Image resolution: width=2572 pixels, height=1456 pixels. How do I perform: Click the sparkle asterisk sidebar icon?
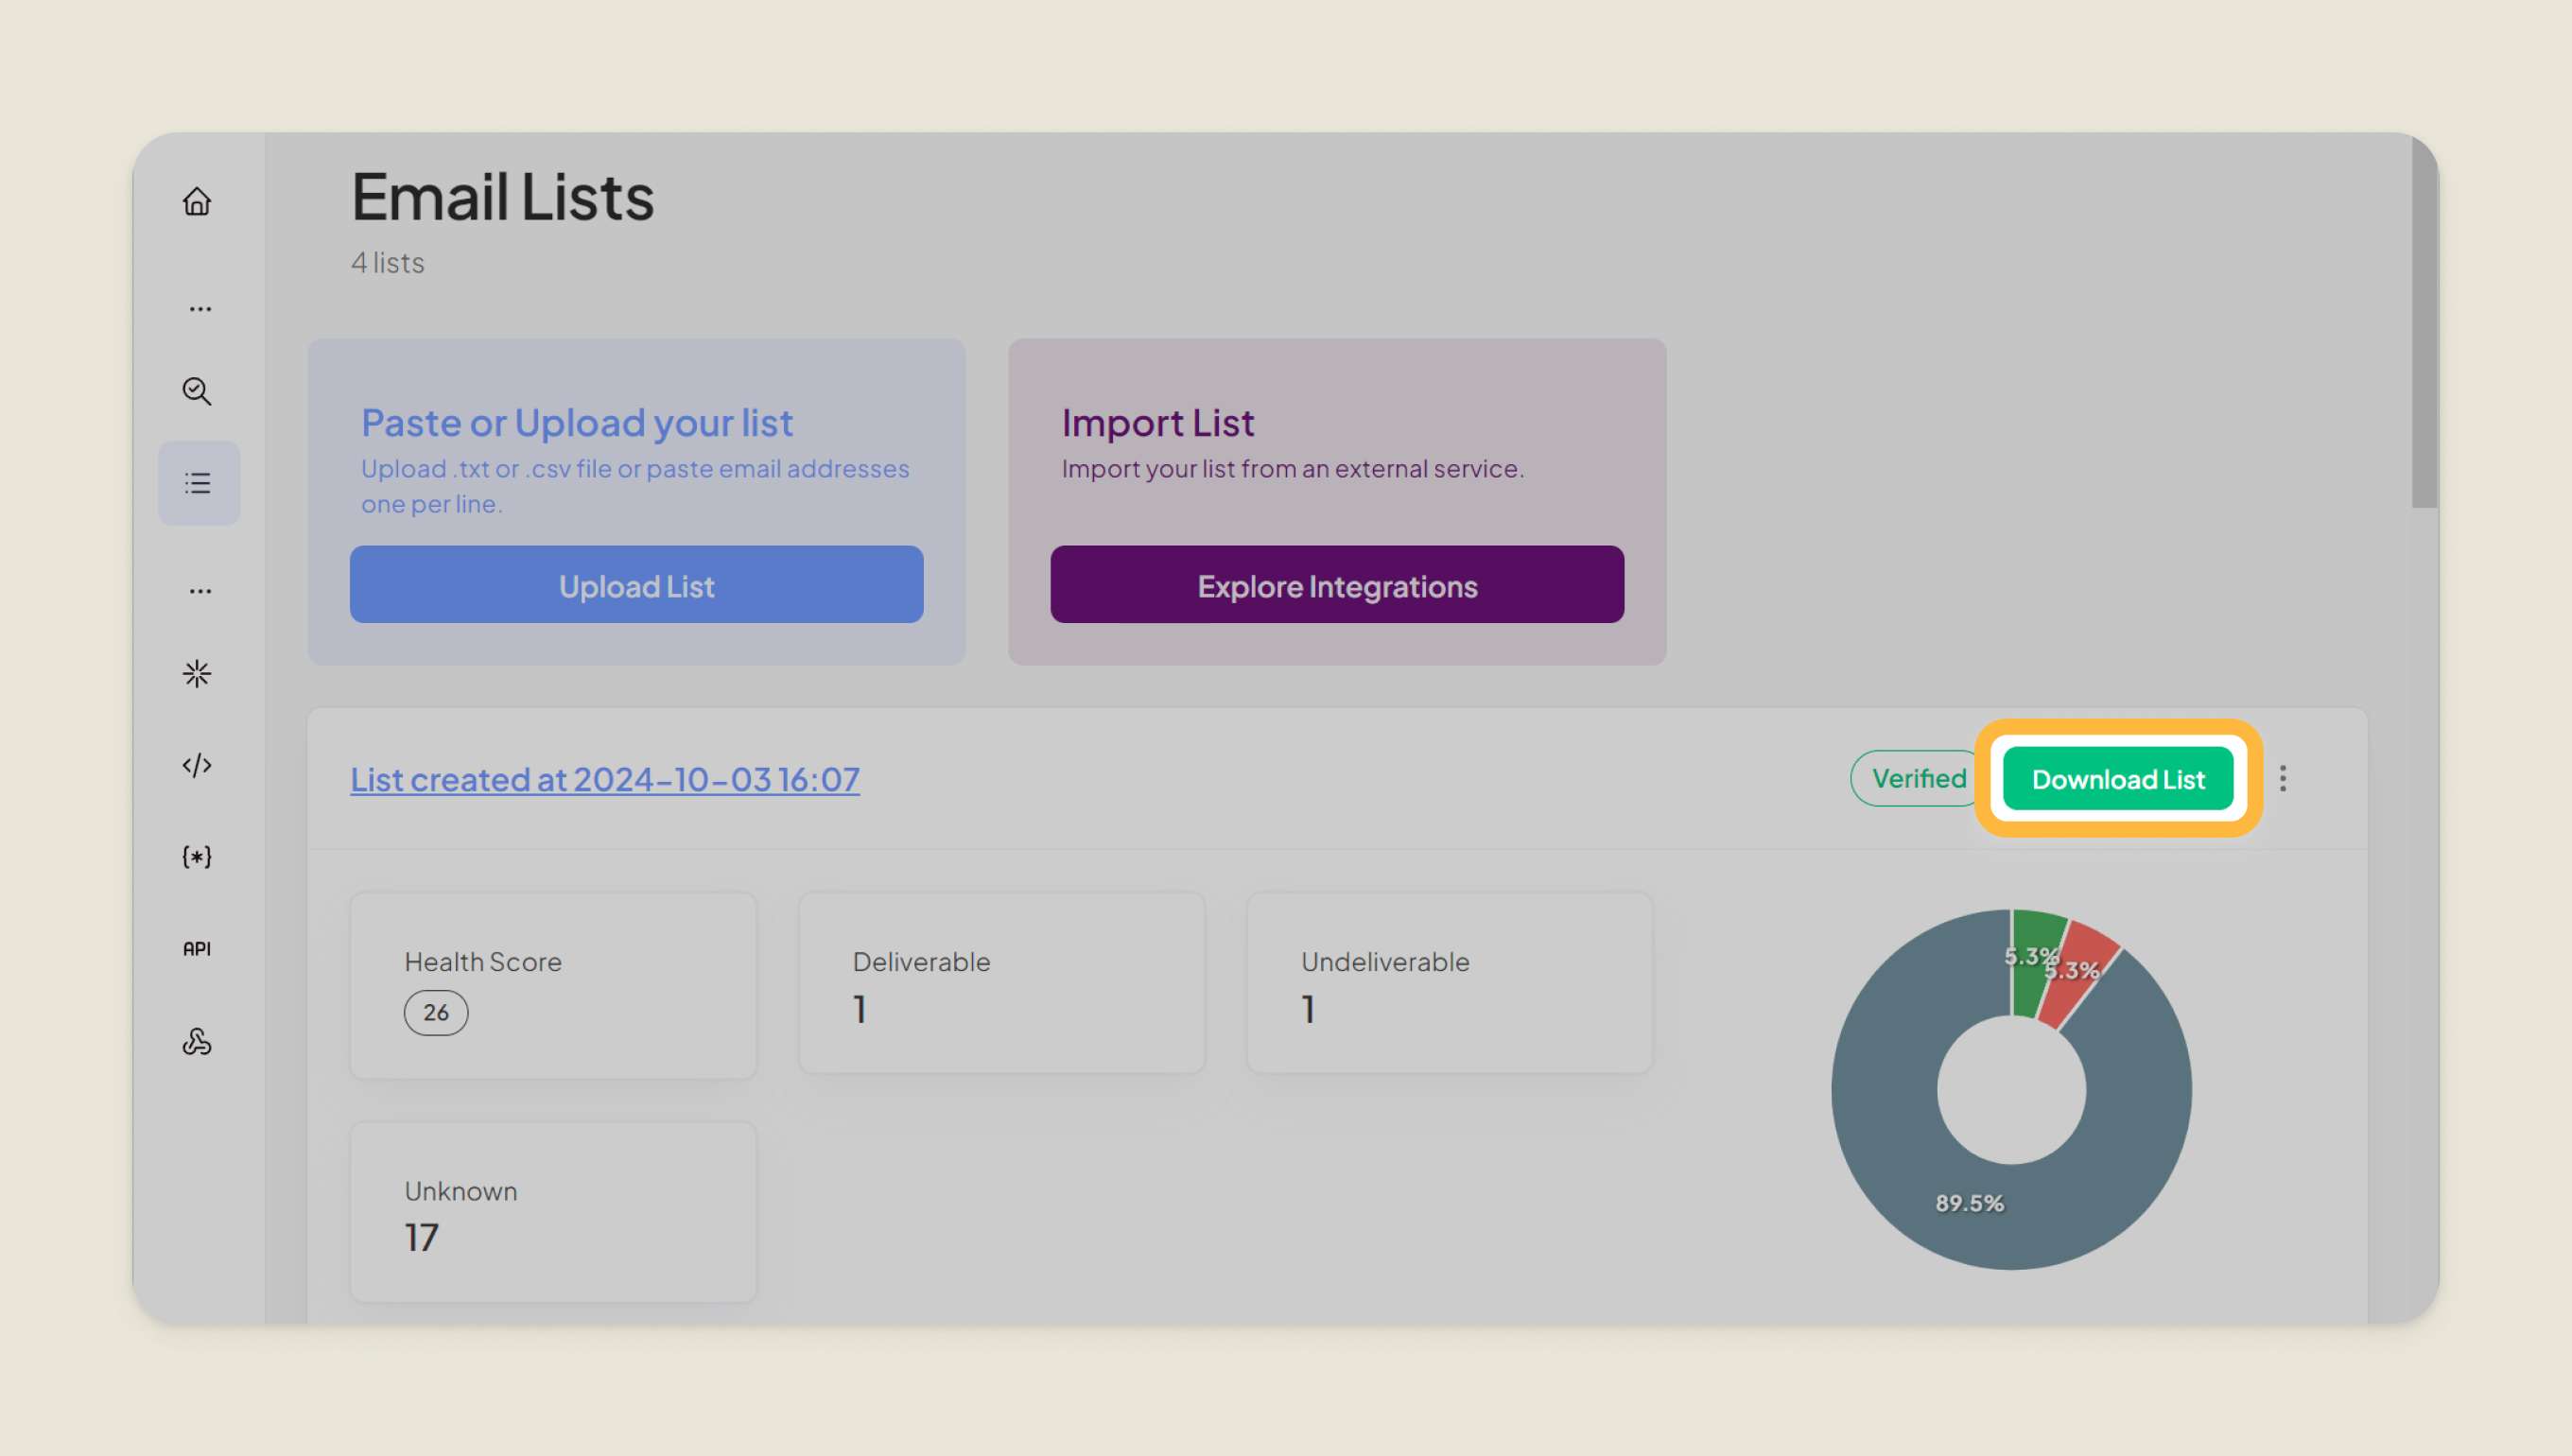pos(197,673)
